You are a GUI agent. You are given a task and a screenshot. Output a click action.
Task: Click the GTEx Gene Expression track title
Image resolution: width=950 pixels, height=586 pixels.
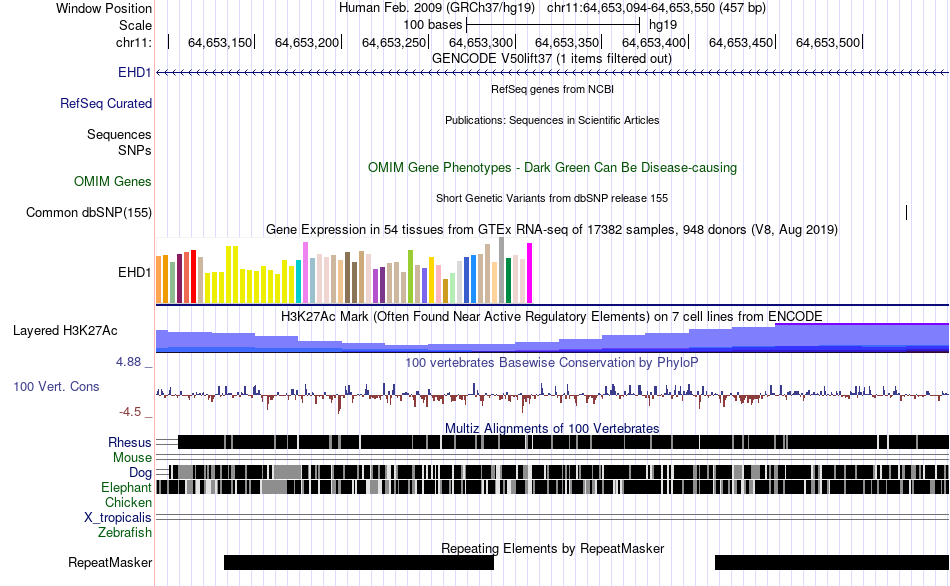click(x=552, y=230)
